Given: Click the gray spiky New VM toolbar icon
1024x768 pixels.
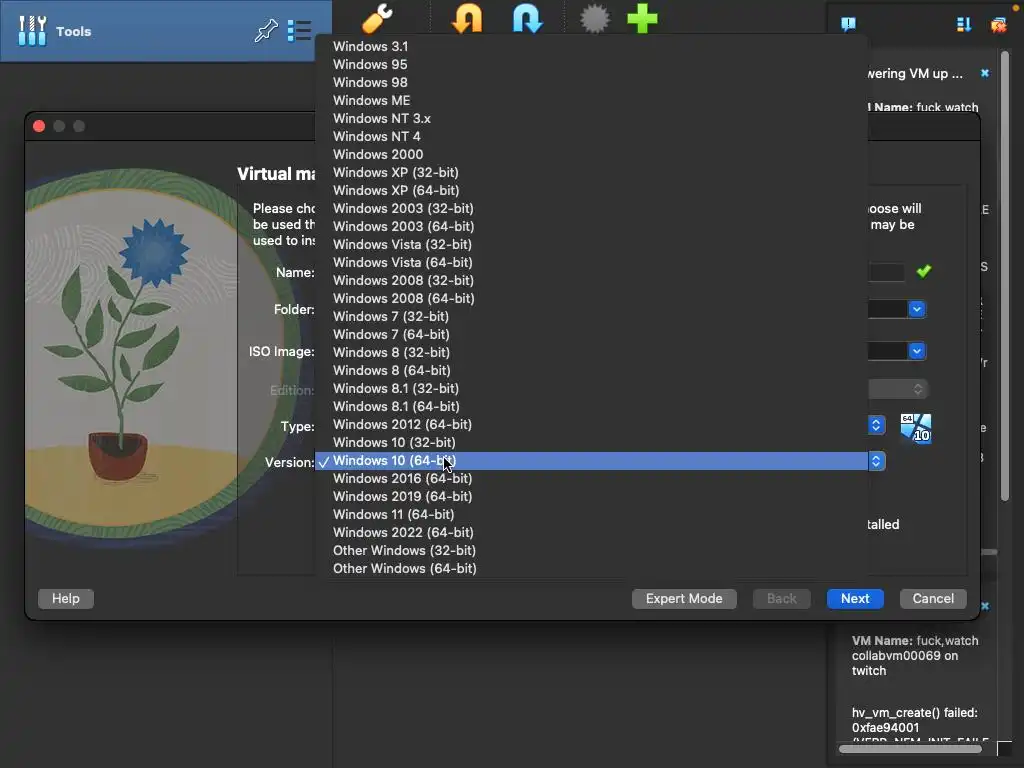Looking at the screenshot, I should pos(594,18).
